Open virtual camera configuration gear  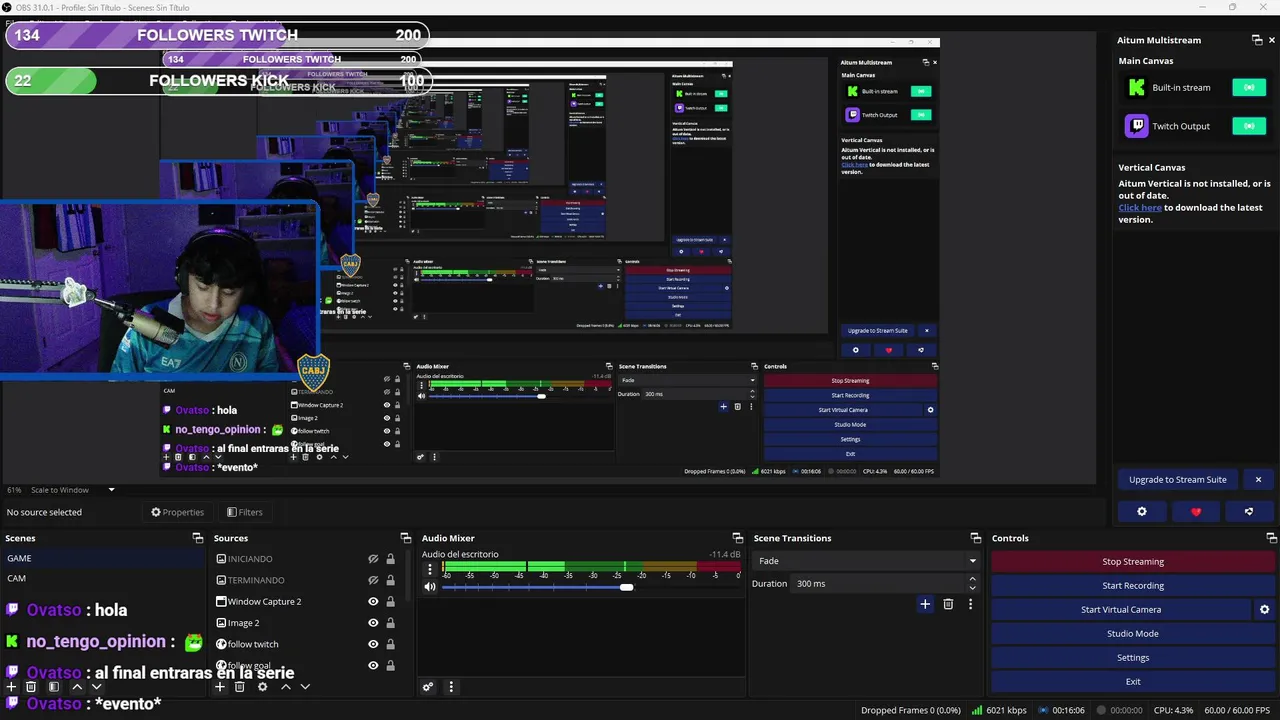(x=1264, y=609)
